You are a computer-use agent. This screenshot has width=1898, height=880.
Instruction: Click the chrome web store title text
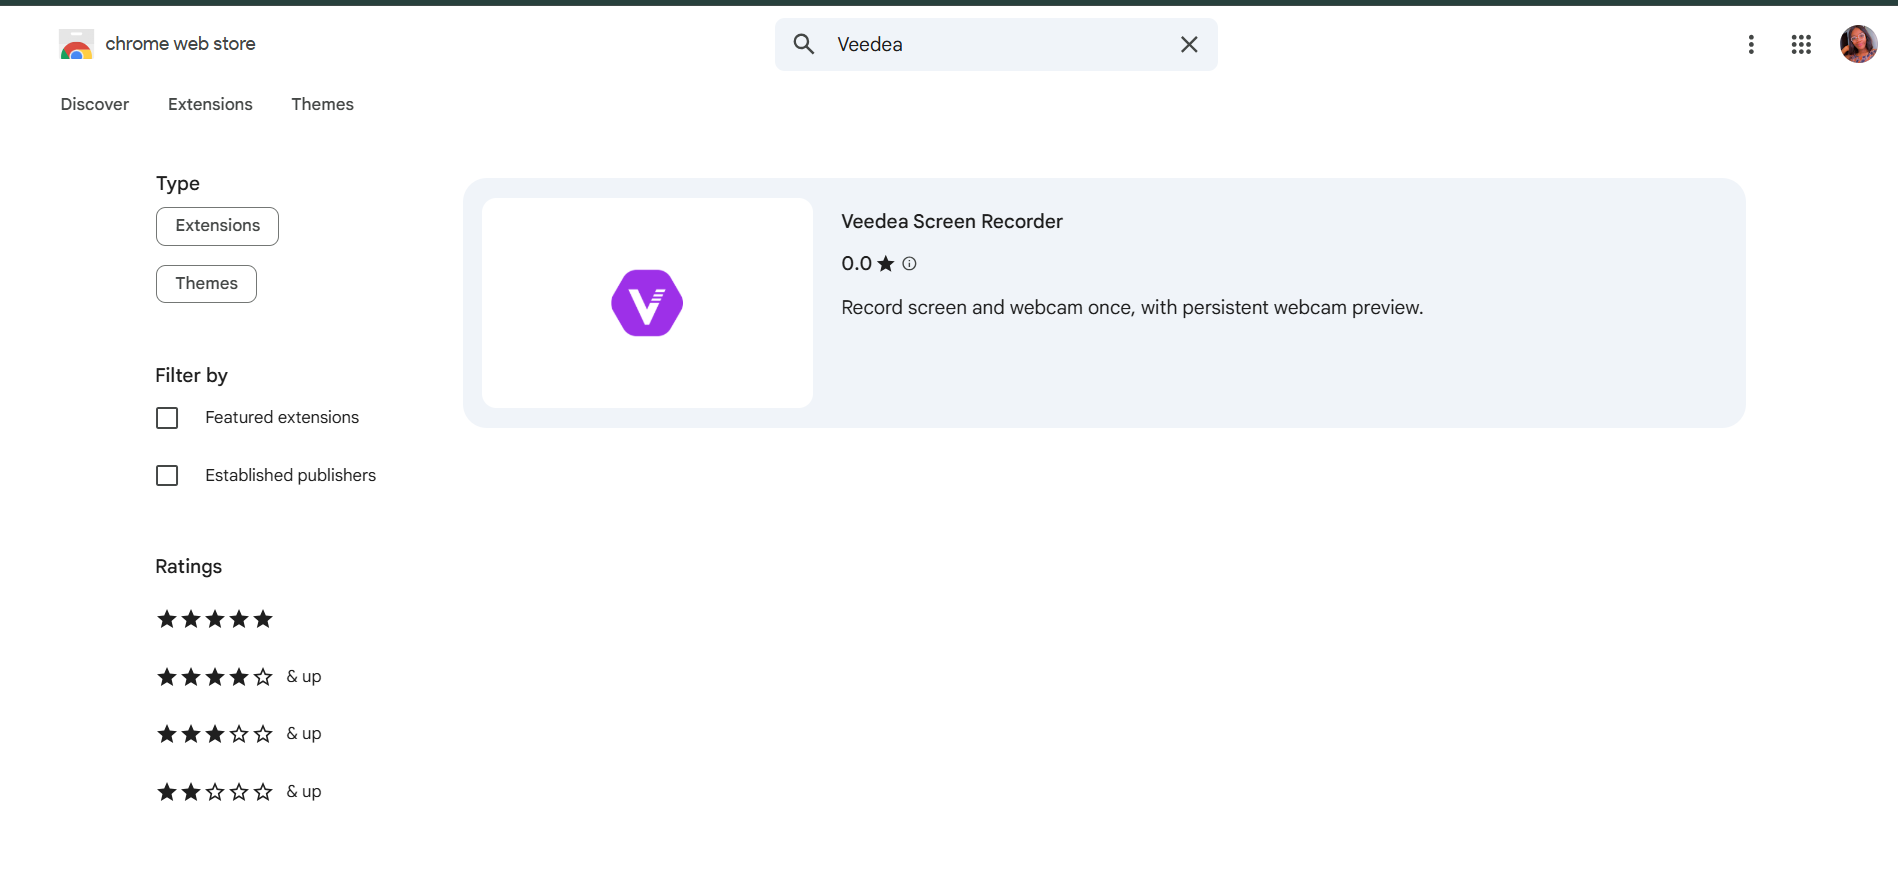point(180,44)
